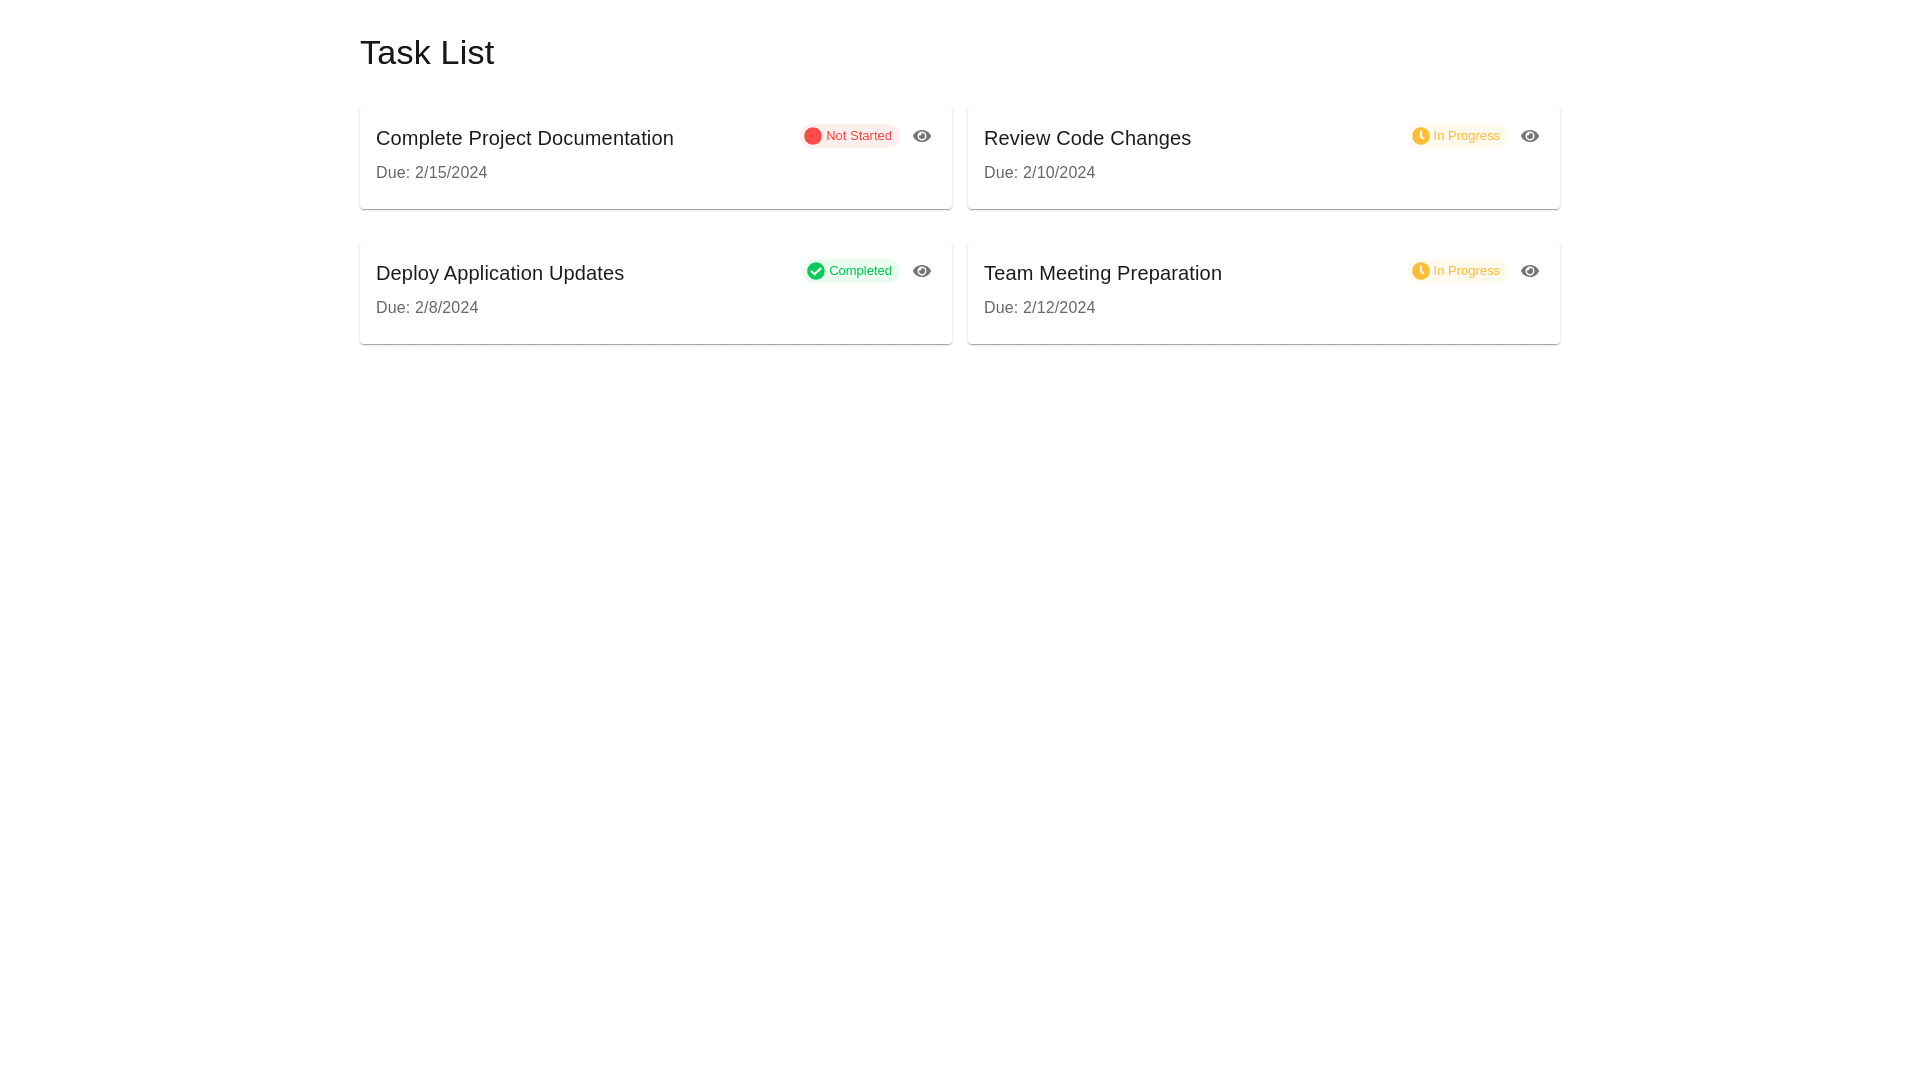Toggle eye icon for Team Meeting Preparation

click(1529, 271)
